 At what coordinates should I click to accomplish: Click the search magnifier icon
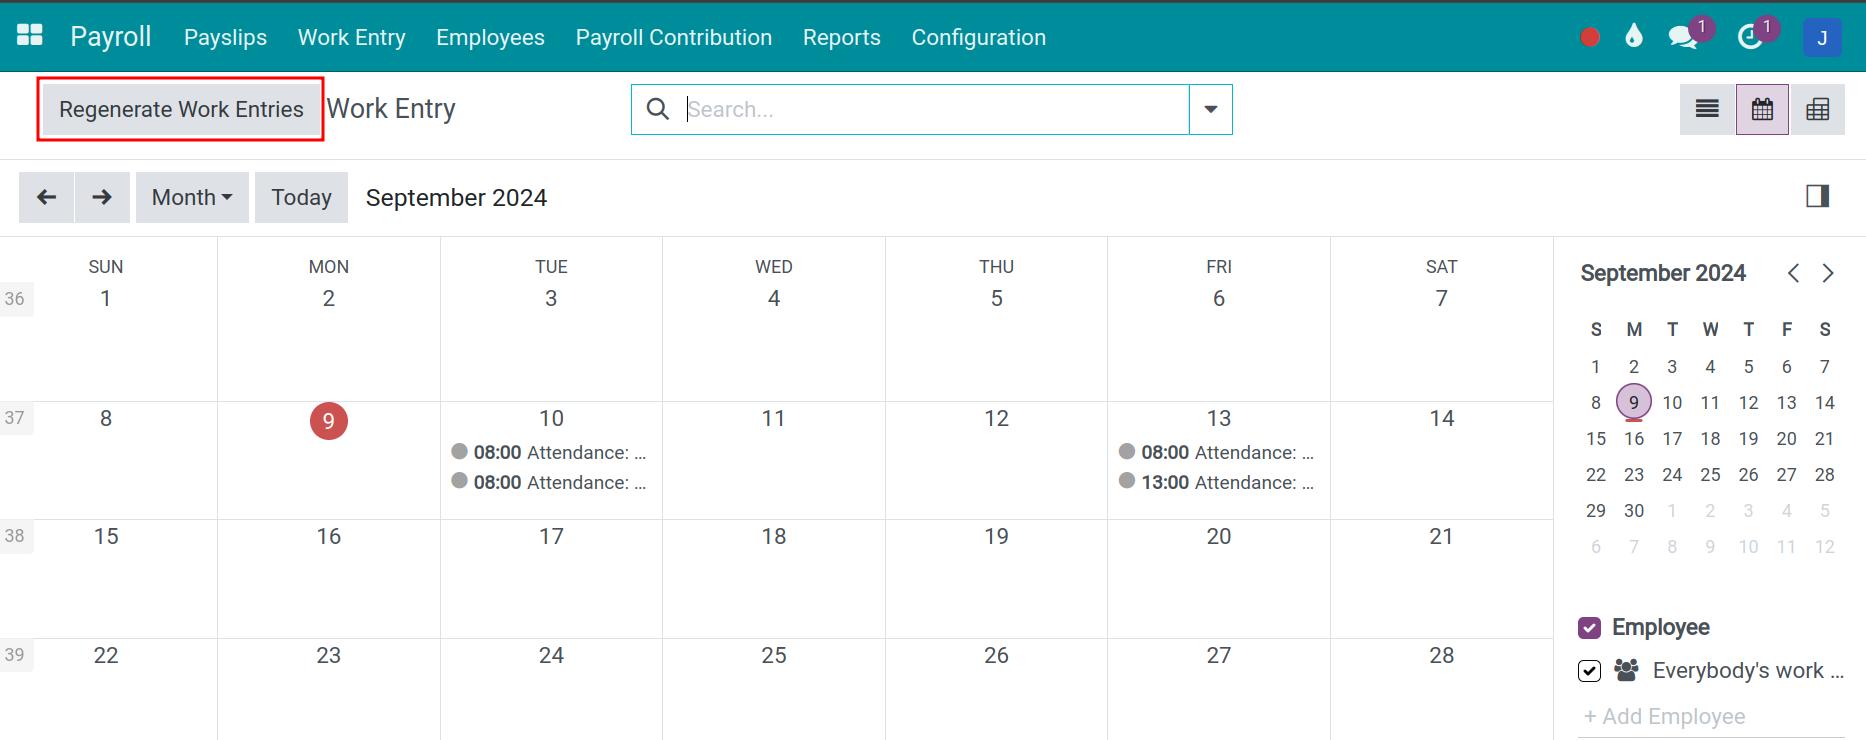(658, 109)
